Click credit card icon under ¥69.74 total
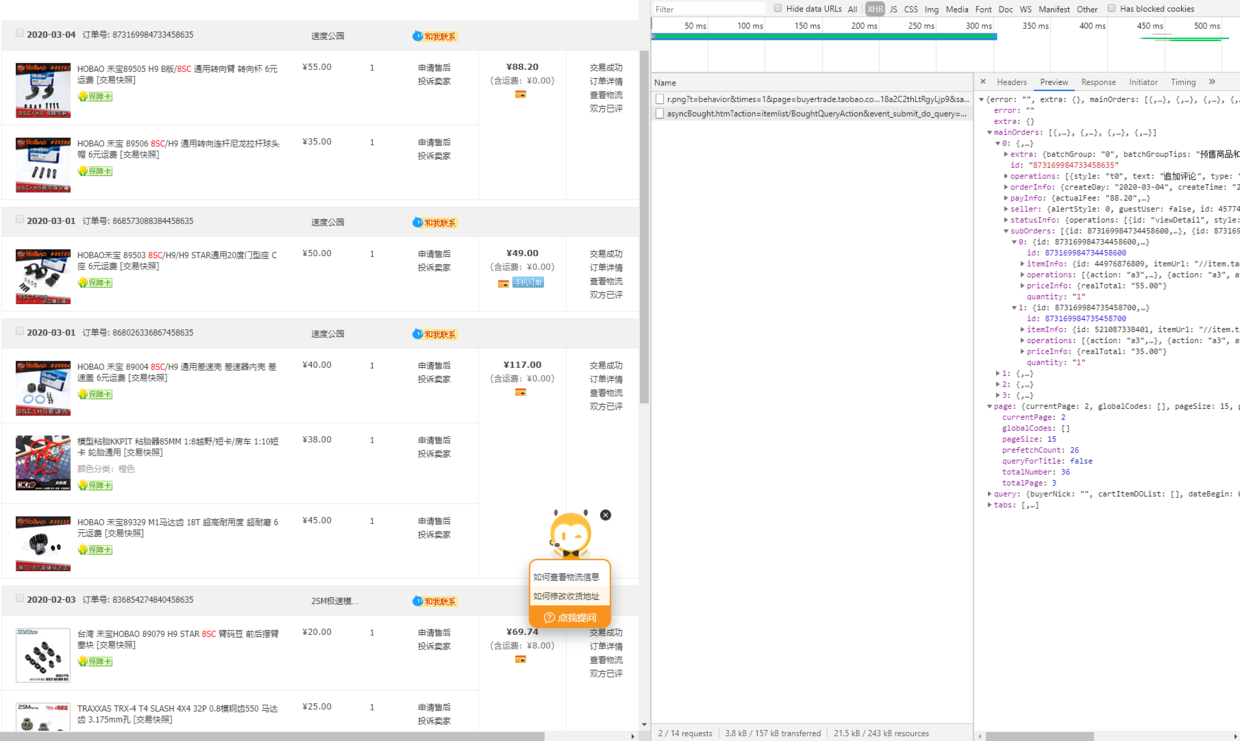This screenshot has height=741, width=1240. [520, 660]
